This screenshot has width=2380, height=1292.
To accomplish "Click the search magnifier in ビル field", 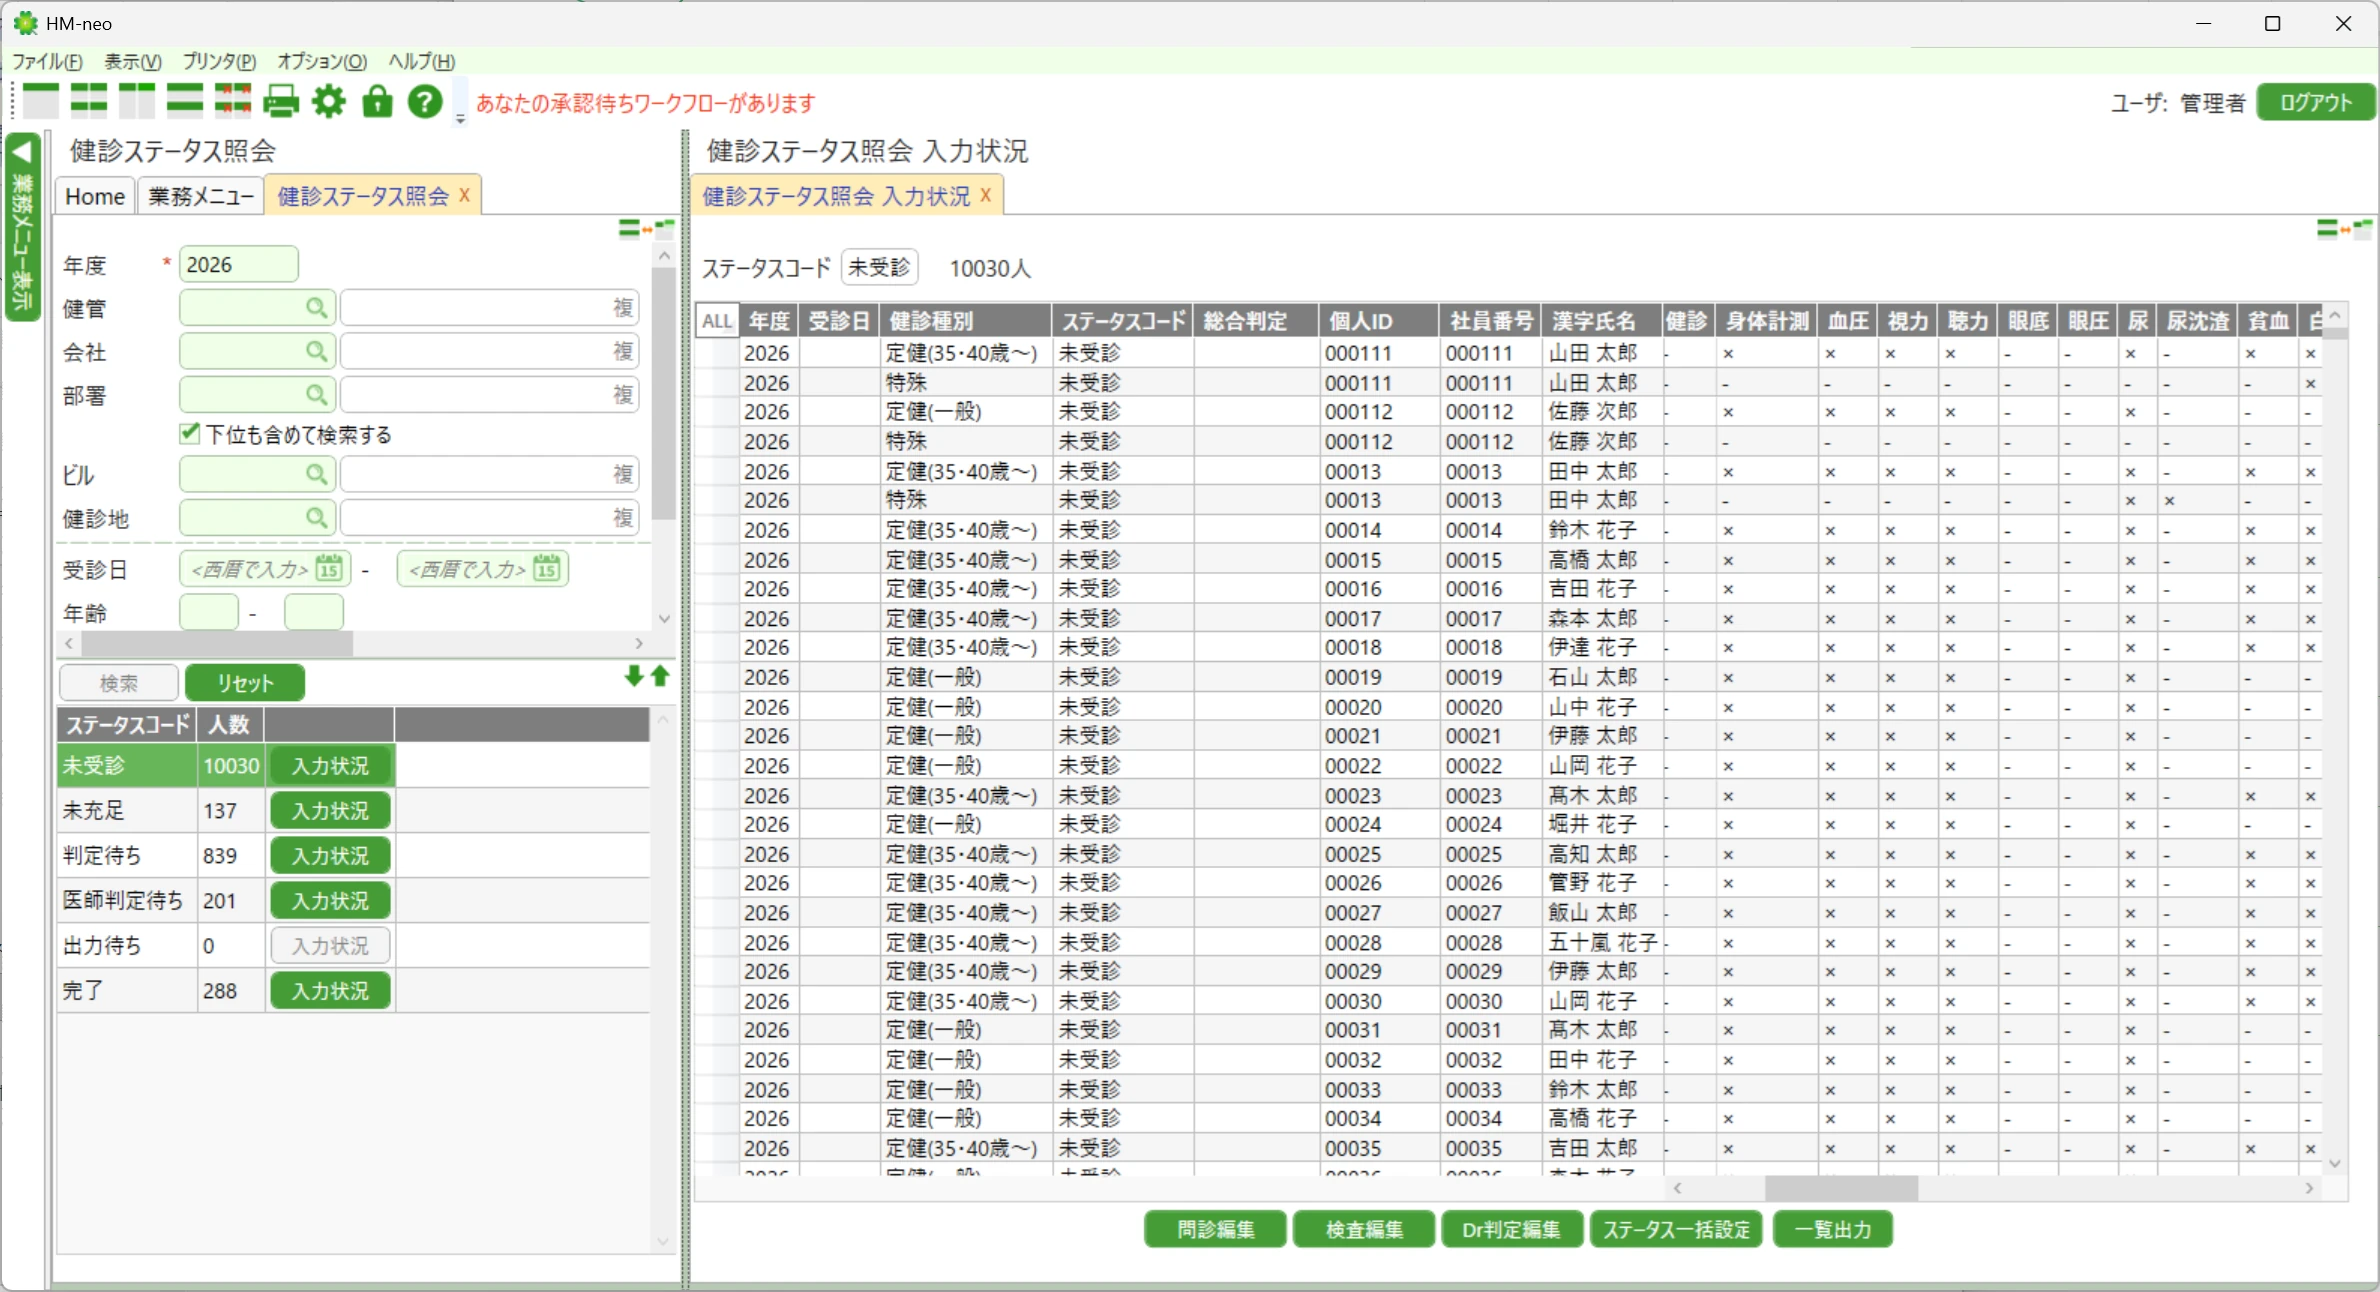I will coord(316,474).
